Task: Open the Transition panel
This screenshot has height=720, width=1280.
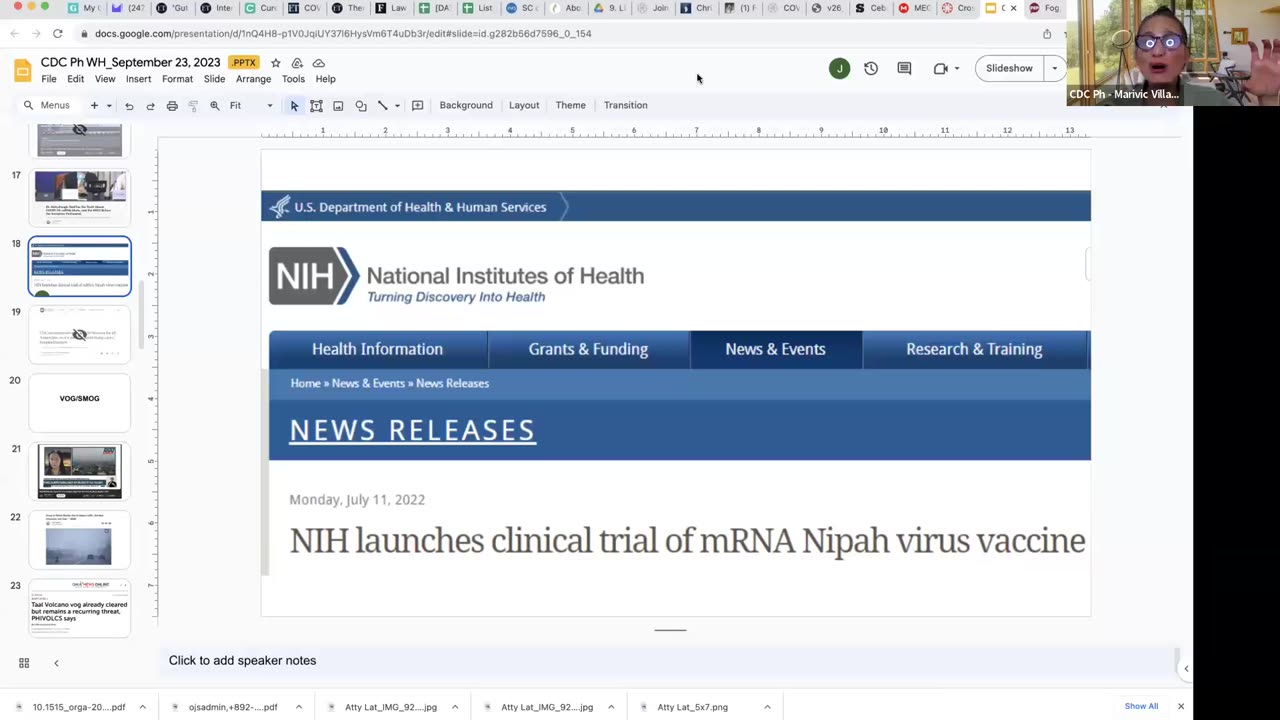Action: coord(626,105)
